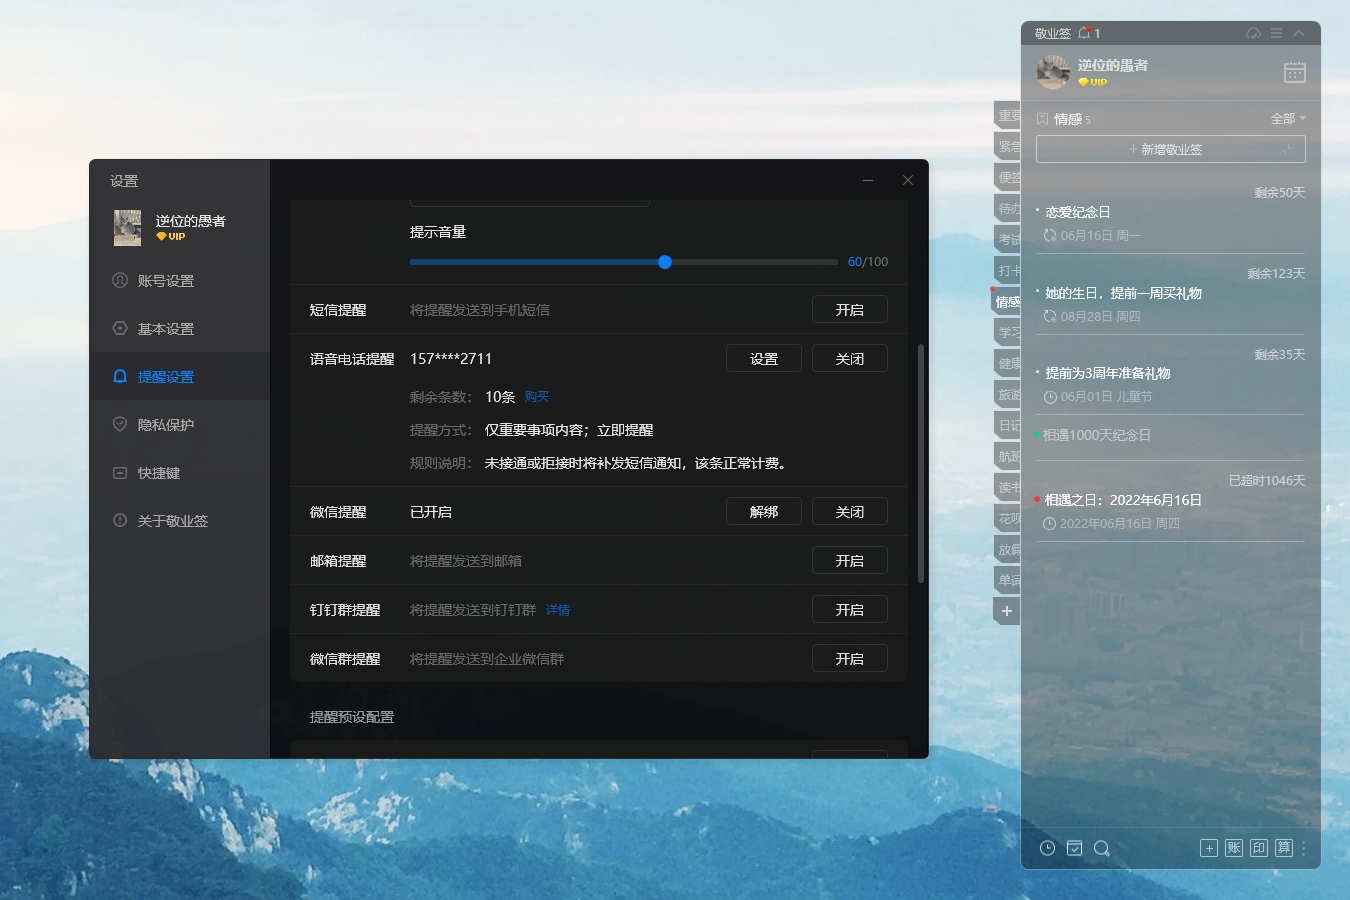The height and width of the screenshot is (900, 1350).
Task: Click the cloud sync icon
Action: tap(1253, 33)
